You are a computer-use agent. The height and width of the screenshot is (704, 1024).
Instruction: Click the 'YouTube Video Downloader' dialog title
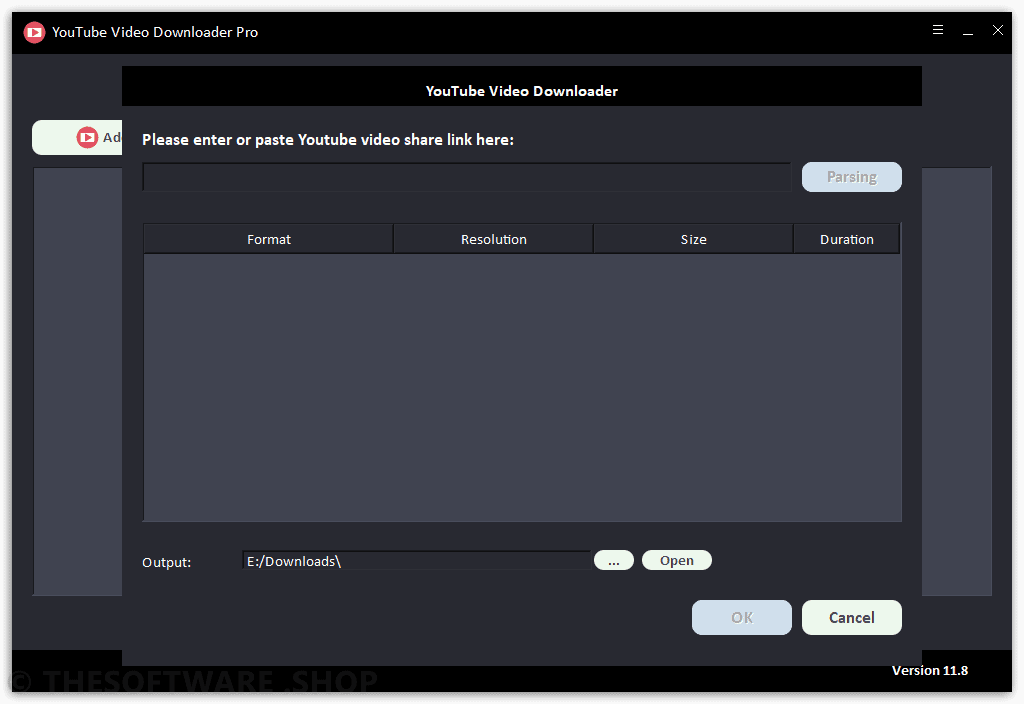point(522,91)
